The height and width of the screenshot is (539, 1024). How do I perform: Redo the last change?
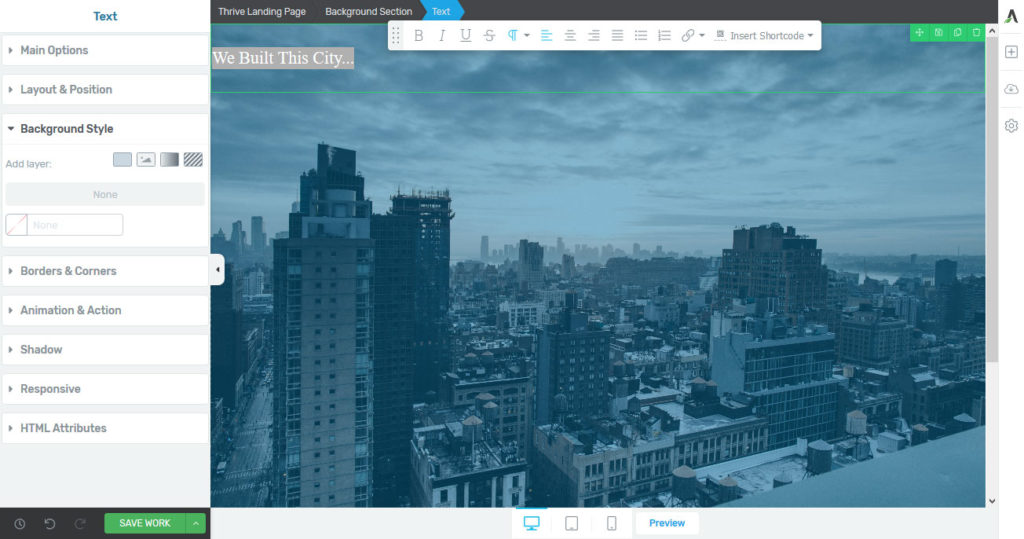(80, 524)
